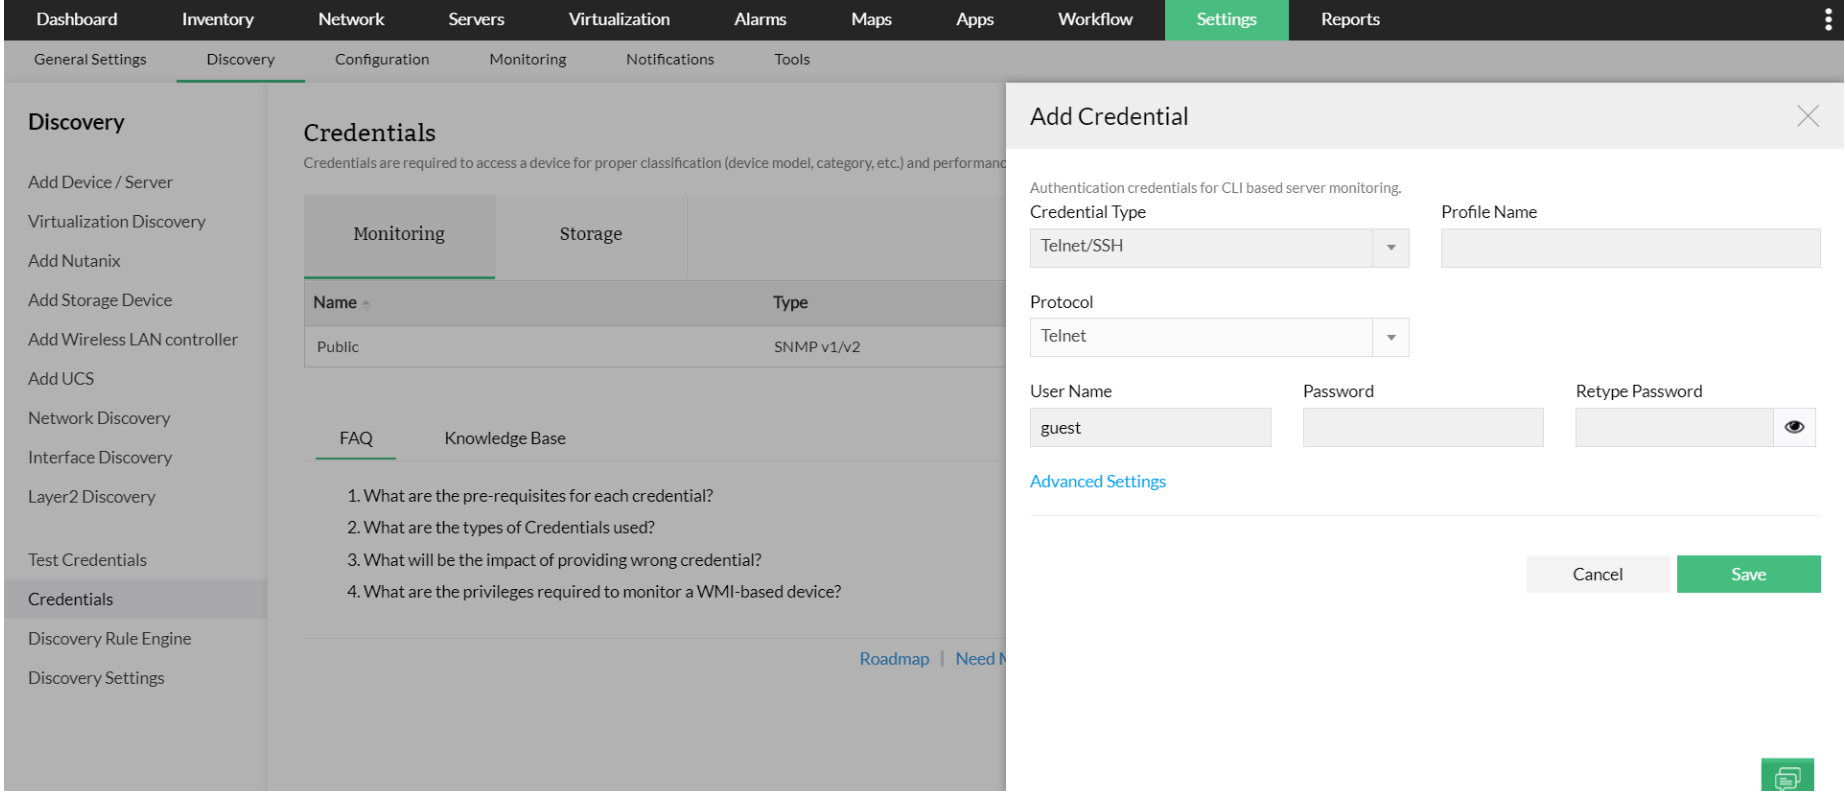1845x792 pixels.
Task: Focus the Profile Name field
Action: pyautogui.click(x=1629, y=247)
